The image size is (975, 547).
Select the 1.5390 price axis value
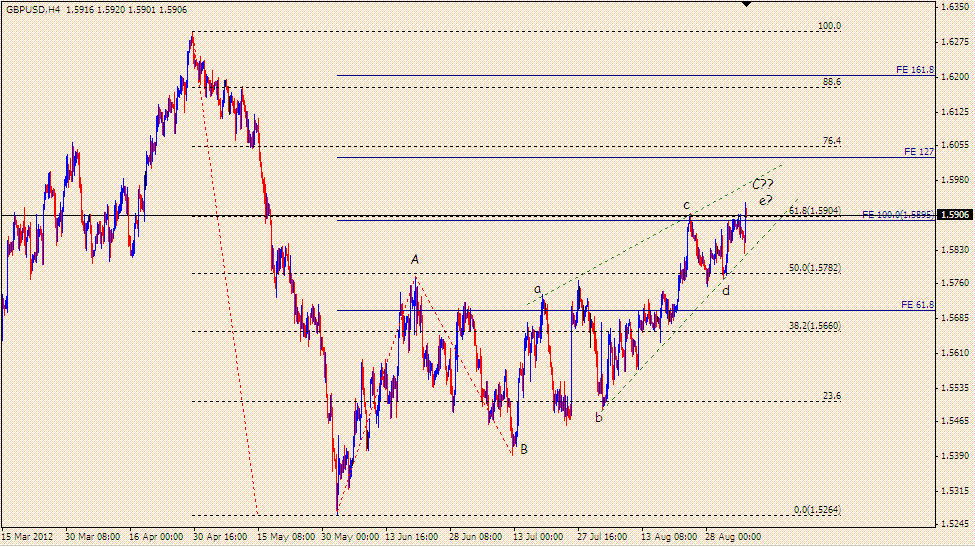[954, 455]
